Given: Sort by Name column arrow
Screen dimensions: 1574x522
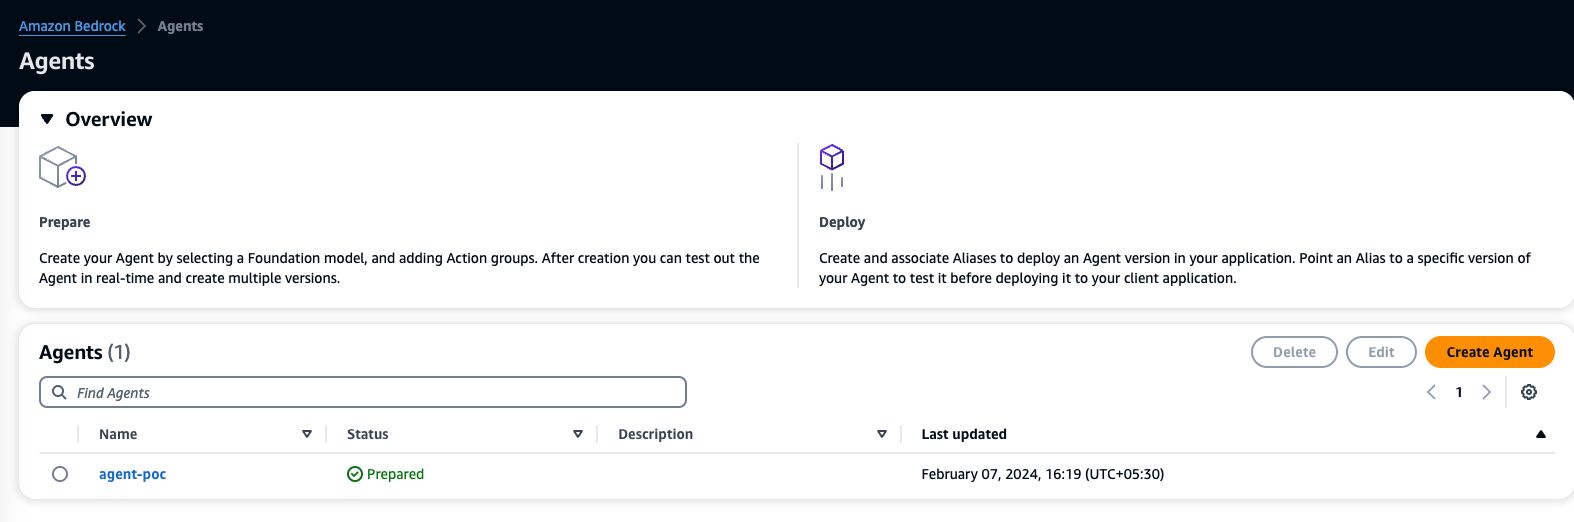Looking at the screenshot, I should [307, 434].
